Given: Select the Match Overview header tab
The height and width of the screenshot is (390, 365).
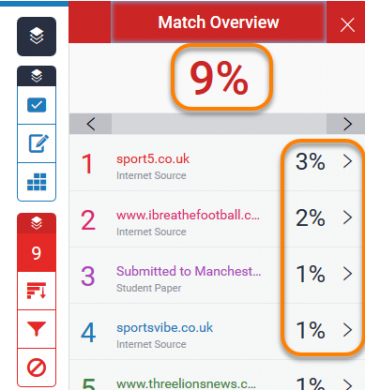Looking at the screenshot, I should click(x=218, y=22).
